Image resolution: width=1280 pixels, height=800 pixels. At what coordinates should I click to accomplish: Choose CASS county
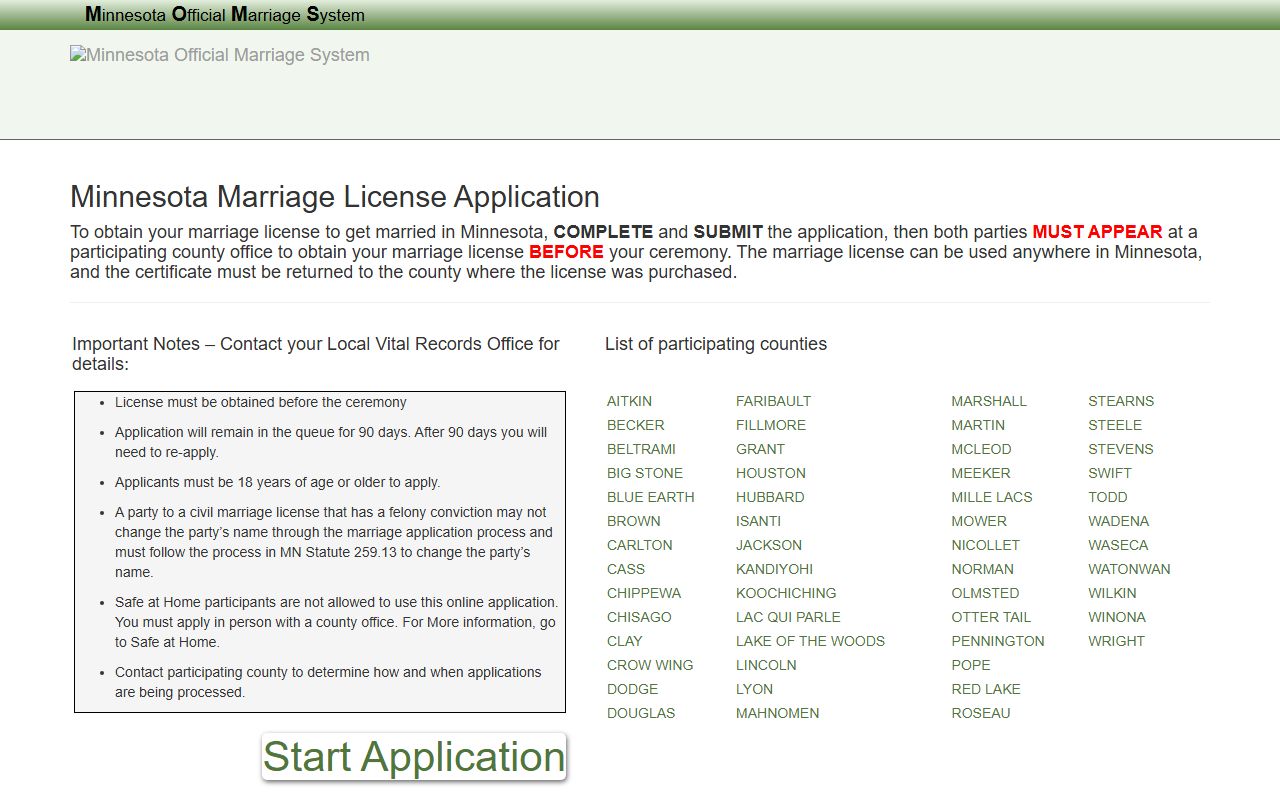tap(626, 569)
